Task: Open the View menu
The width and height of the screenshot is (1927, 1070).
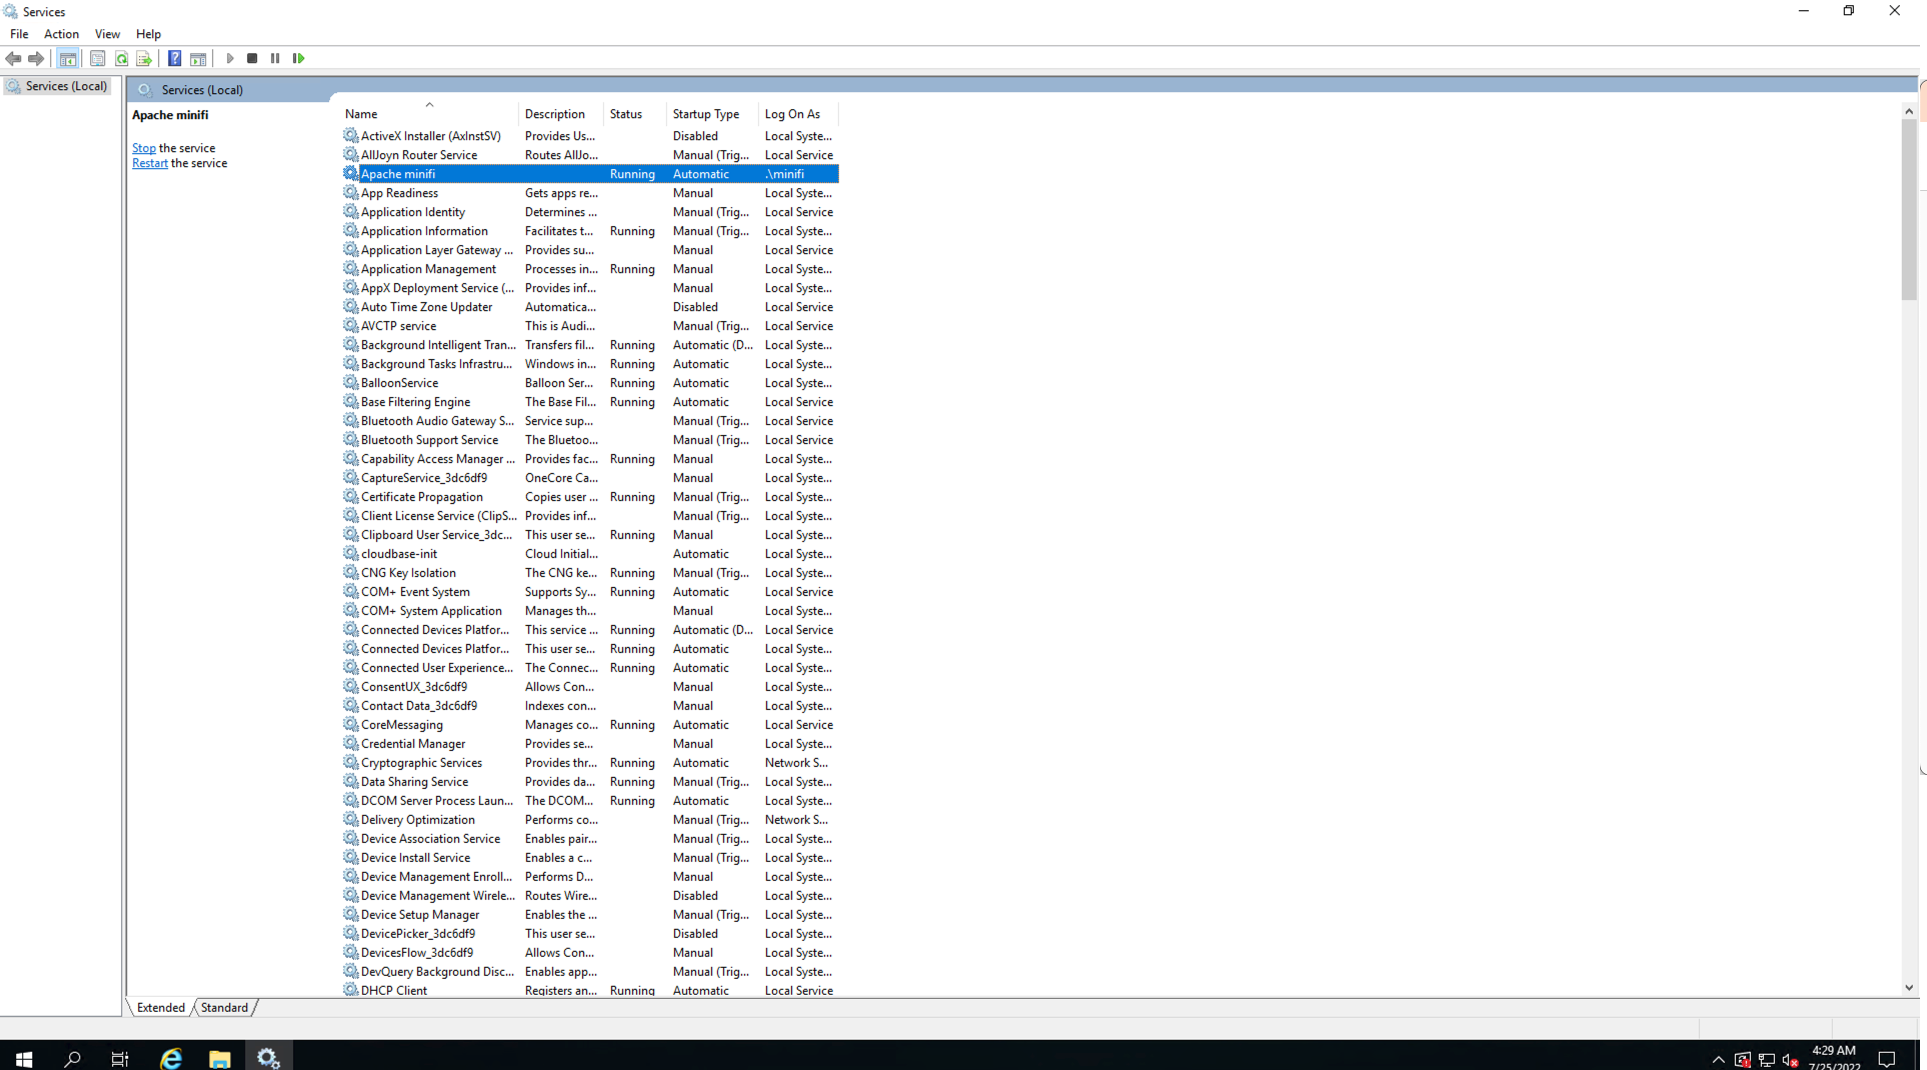Action: 107,34
